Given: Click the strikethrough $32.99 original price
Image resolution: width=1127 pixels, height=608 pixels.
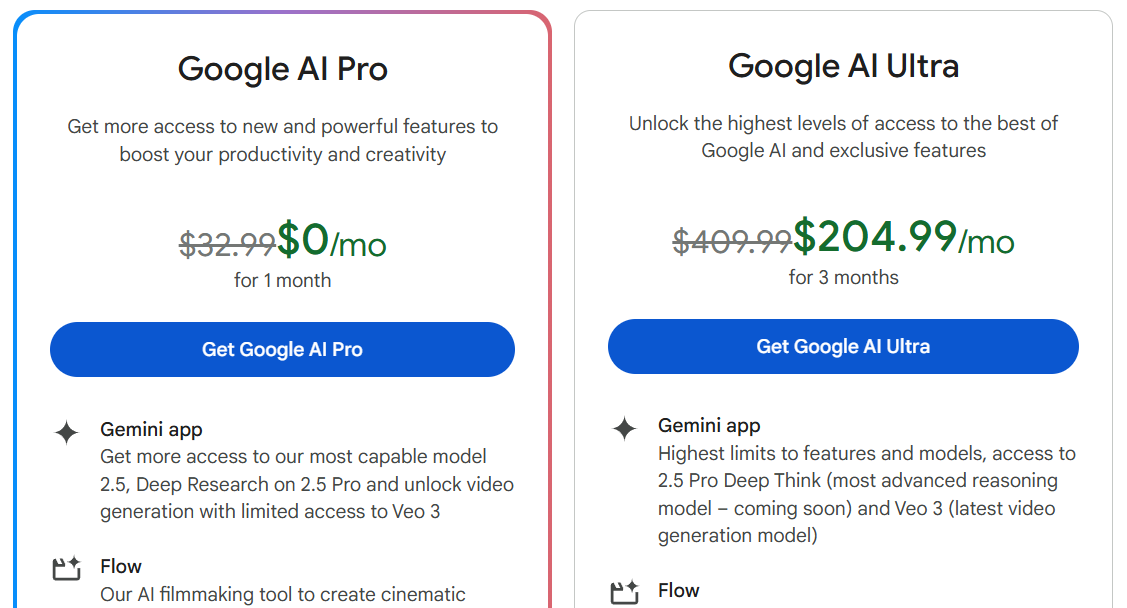Looking at the screenshot, I should (x=227, y=244).
